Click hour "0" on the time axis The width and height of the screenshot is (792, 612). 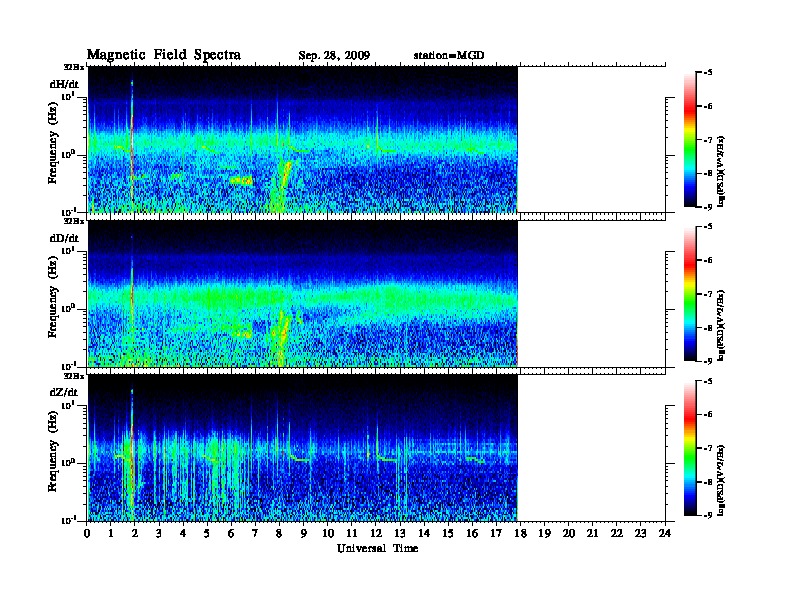pyautogui.click(x=87, y=534)
